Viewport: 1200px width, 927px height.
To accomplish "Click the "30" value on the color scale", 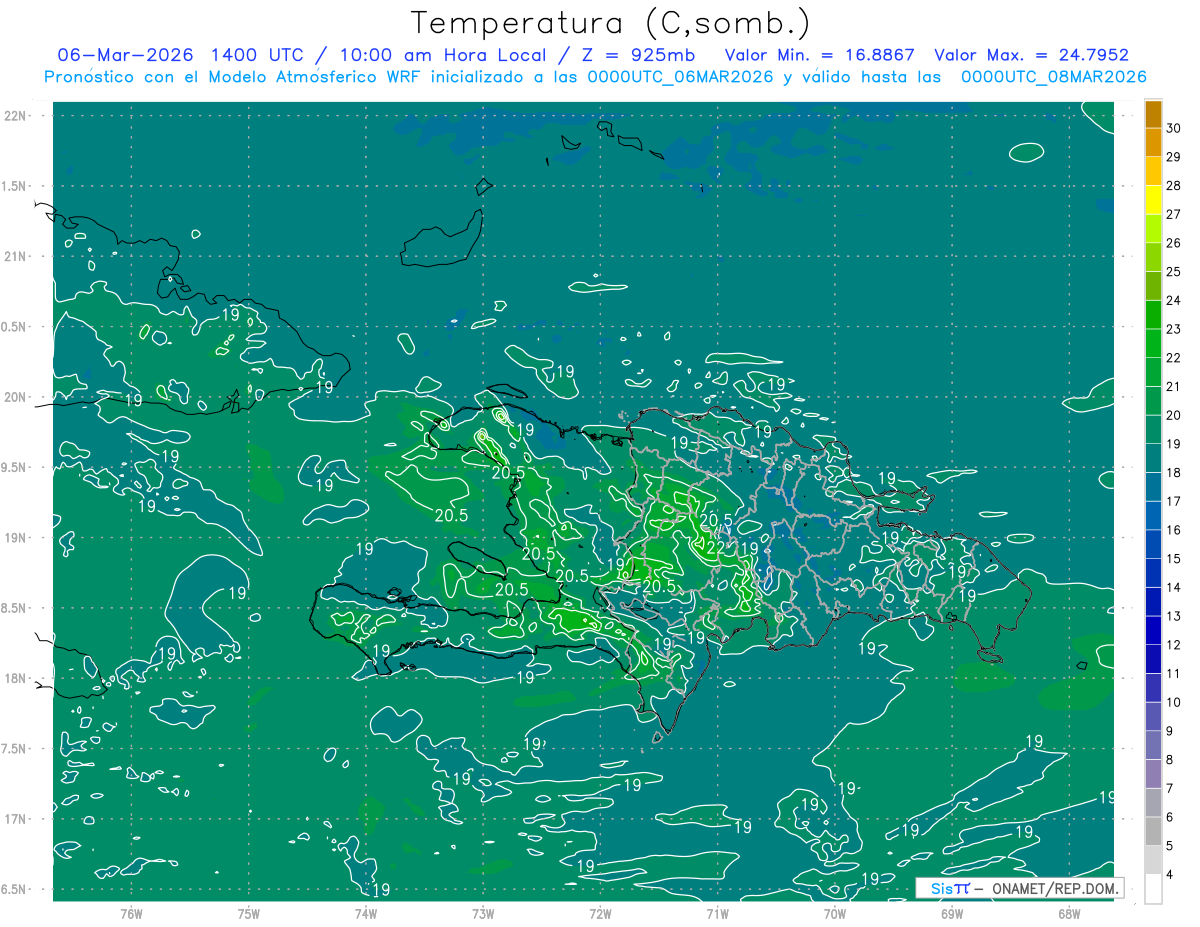I will point(1174,129).
